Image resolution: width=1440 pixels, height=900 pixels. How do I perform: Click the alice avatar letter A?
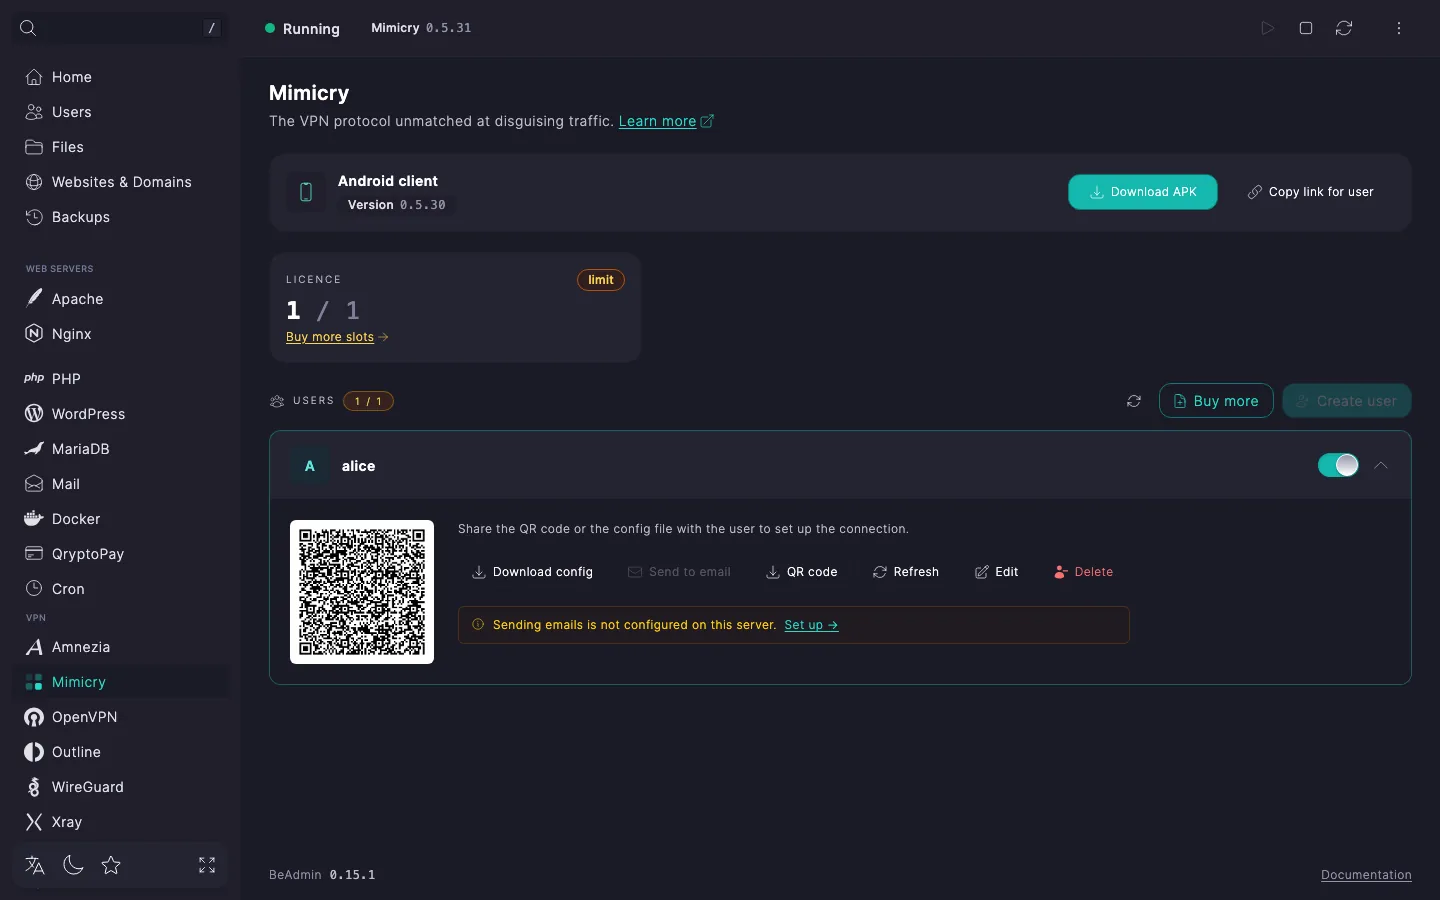click(x=310, y=466)
